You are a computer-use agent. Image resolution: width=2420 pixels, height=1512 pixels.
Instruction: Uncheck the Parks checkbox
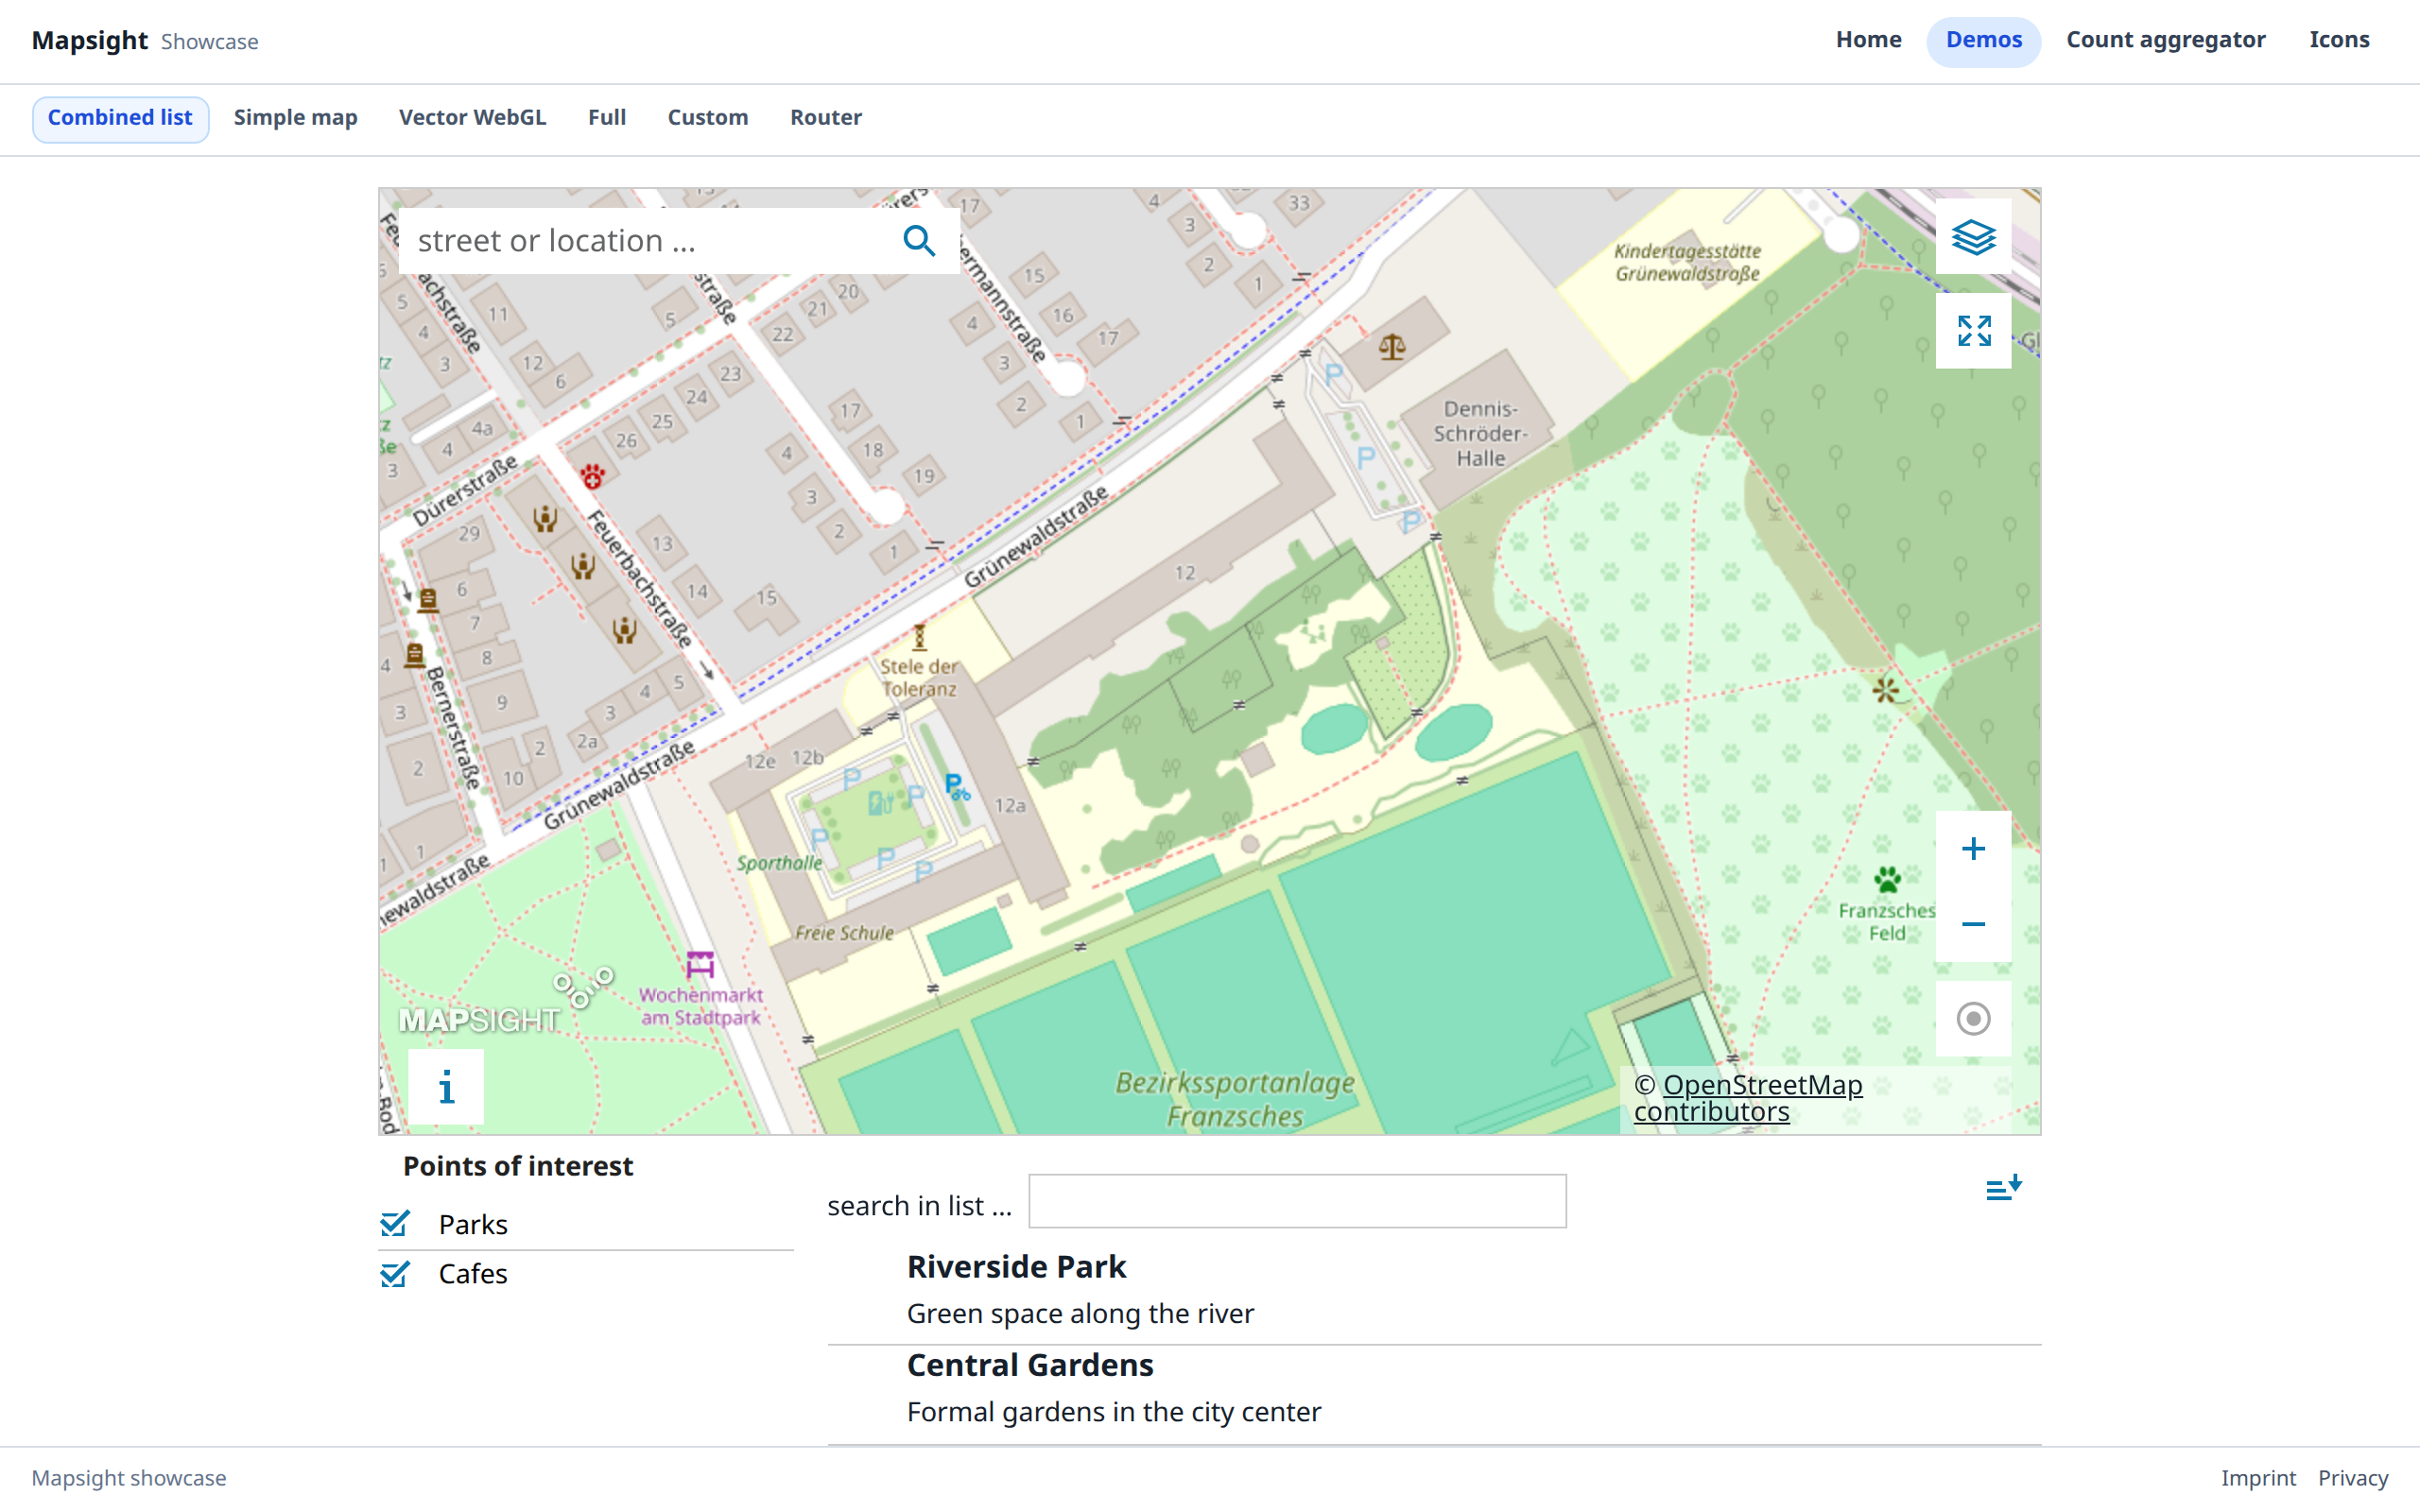pos(395,1224)
